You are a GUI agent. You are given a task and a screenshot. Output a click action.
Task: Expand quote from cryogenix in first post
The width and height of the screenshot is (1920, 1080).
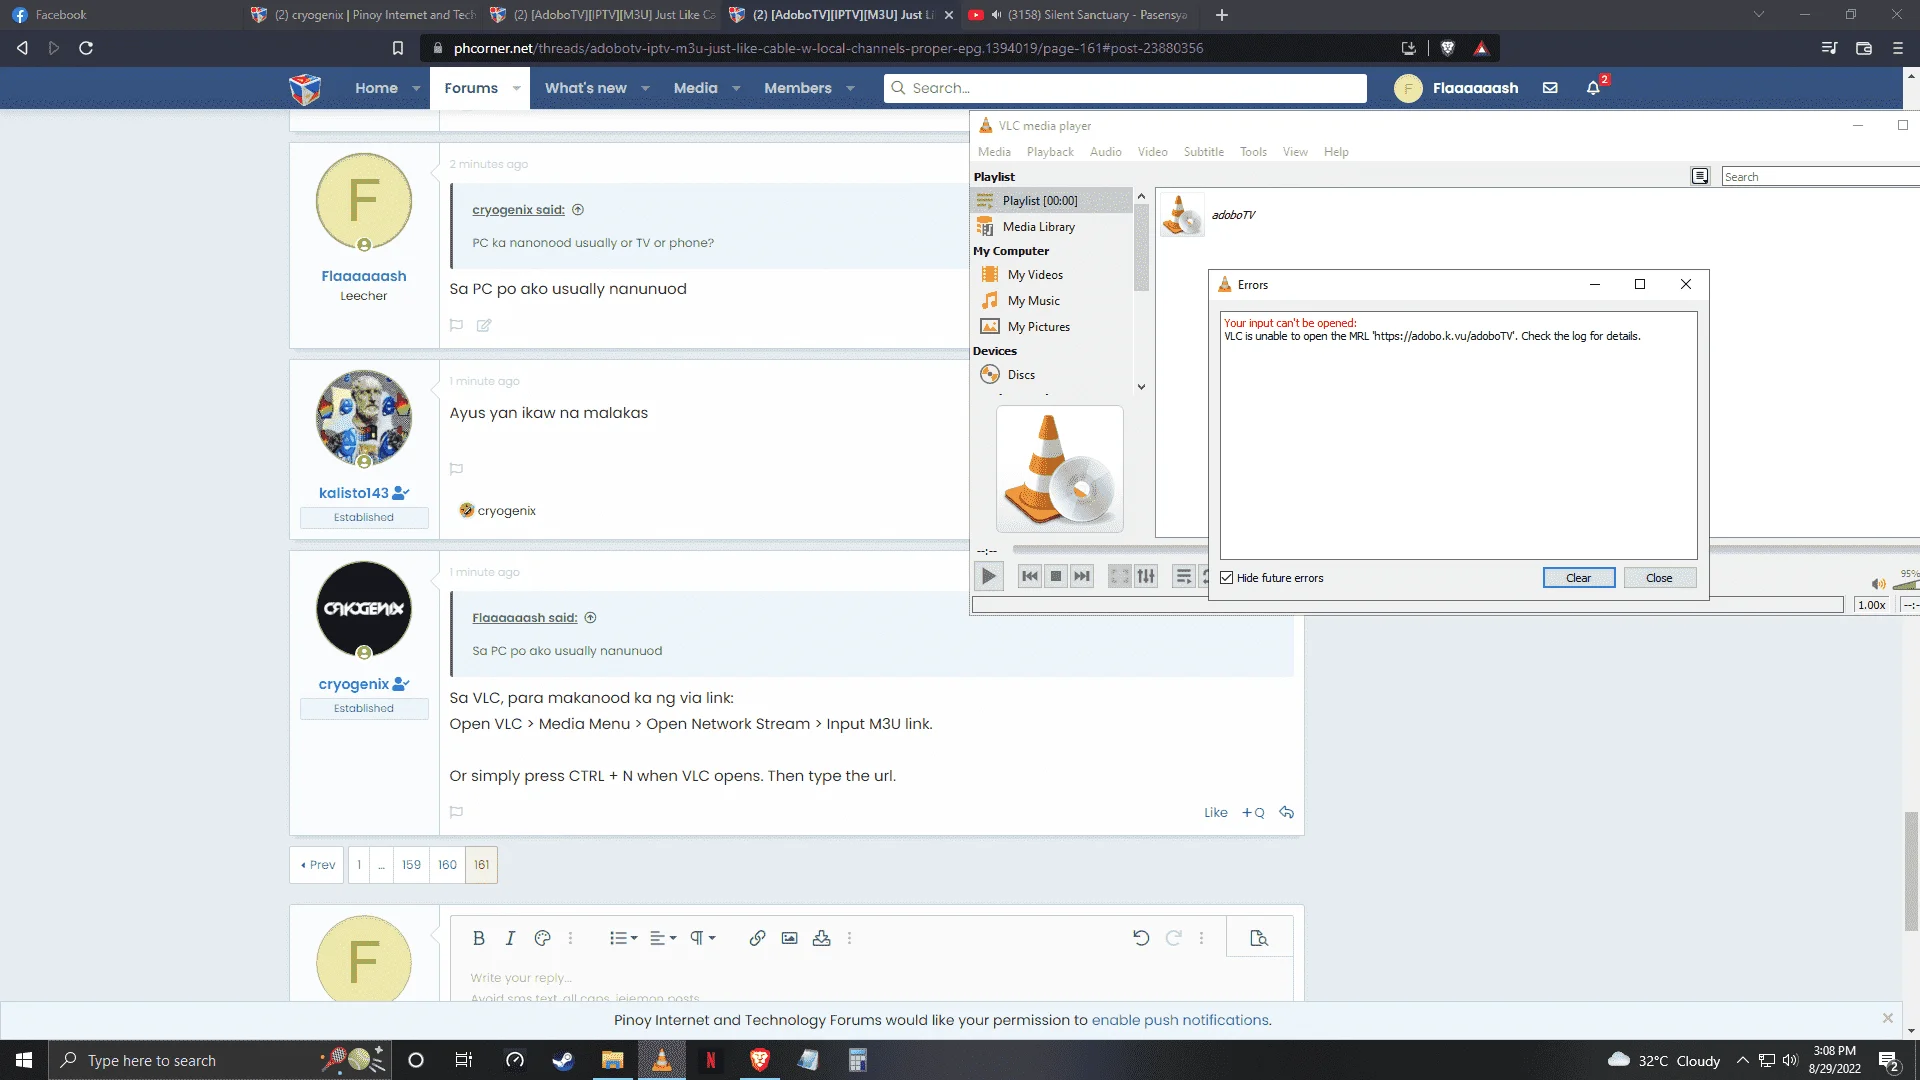click(x=578, y=210)
